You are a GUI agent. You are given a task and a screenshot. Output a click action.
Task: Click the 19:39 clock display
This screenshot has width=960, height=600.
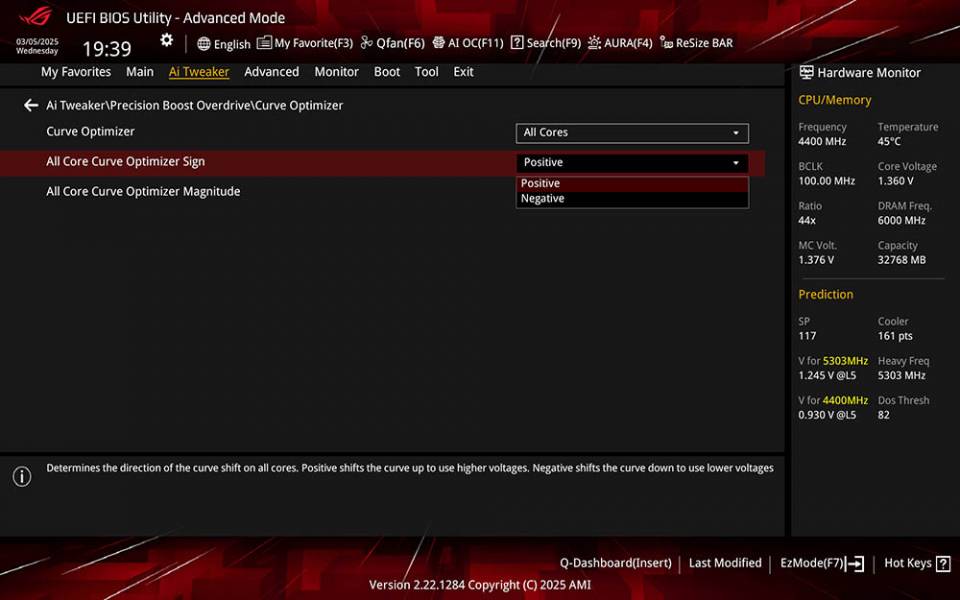[107, 48]
